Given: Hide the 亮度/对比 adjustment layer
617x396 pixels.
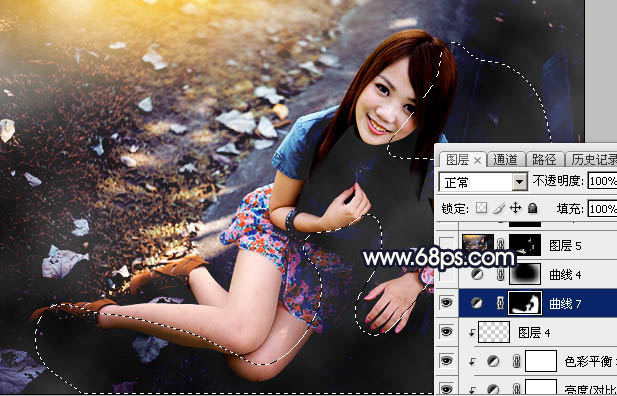Looking at the screenshot, I should point(446,389).
